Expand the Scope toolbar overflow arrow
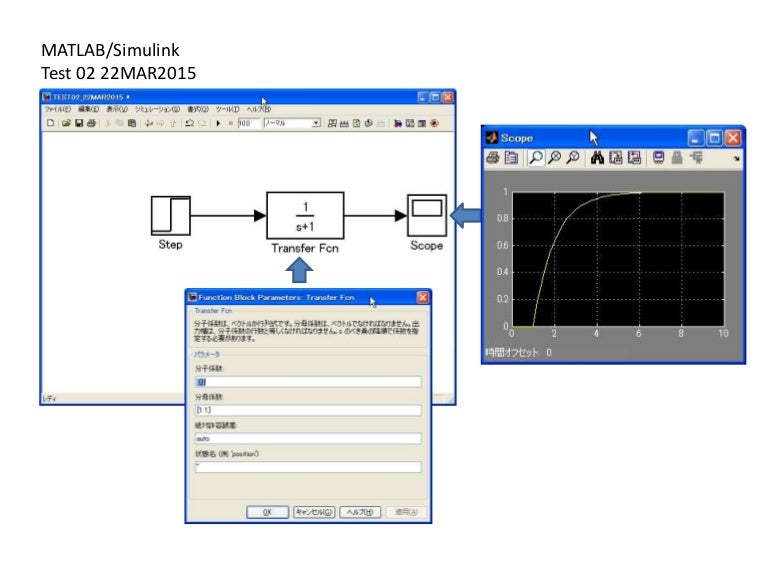This screenshot has width=768, height=576. click(x=737, y=159)
